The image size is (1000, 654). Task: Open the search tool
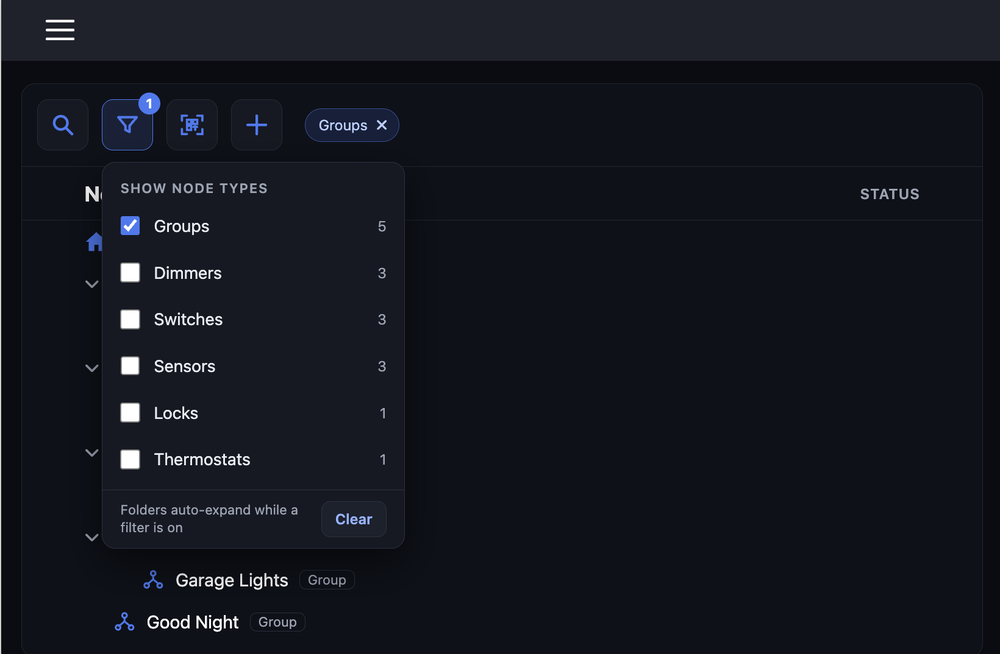62,125
